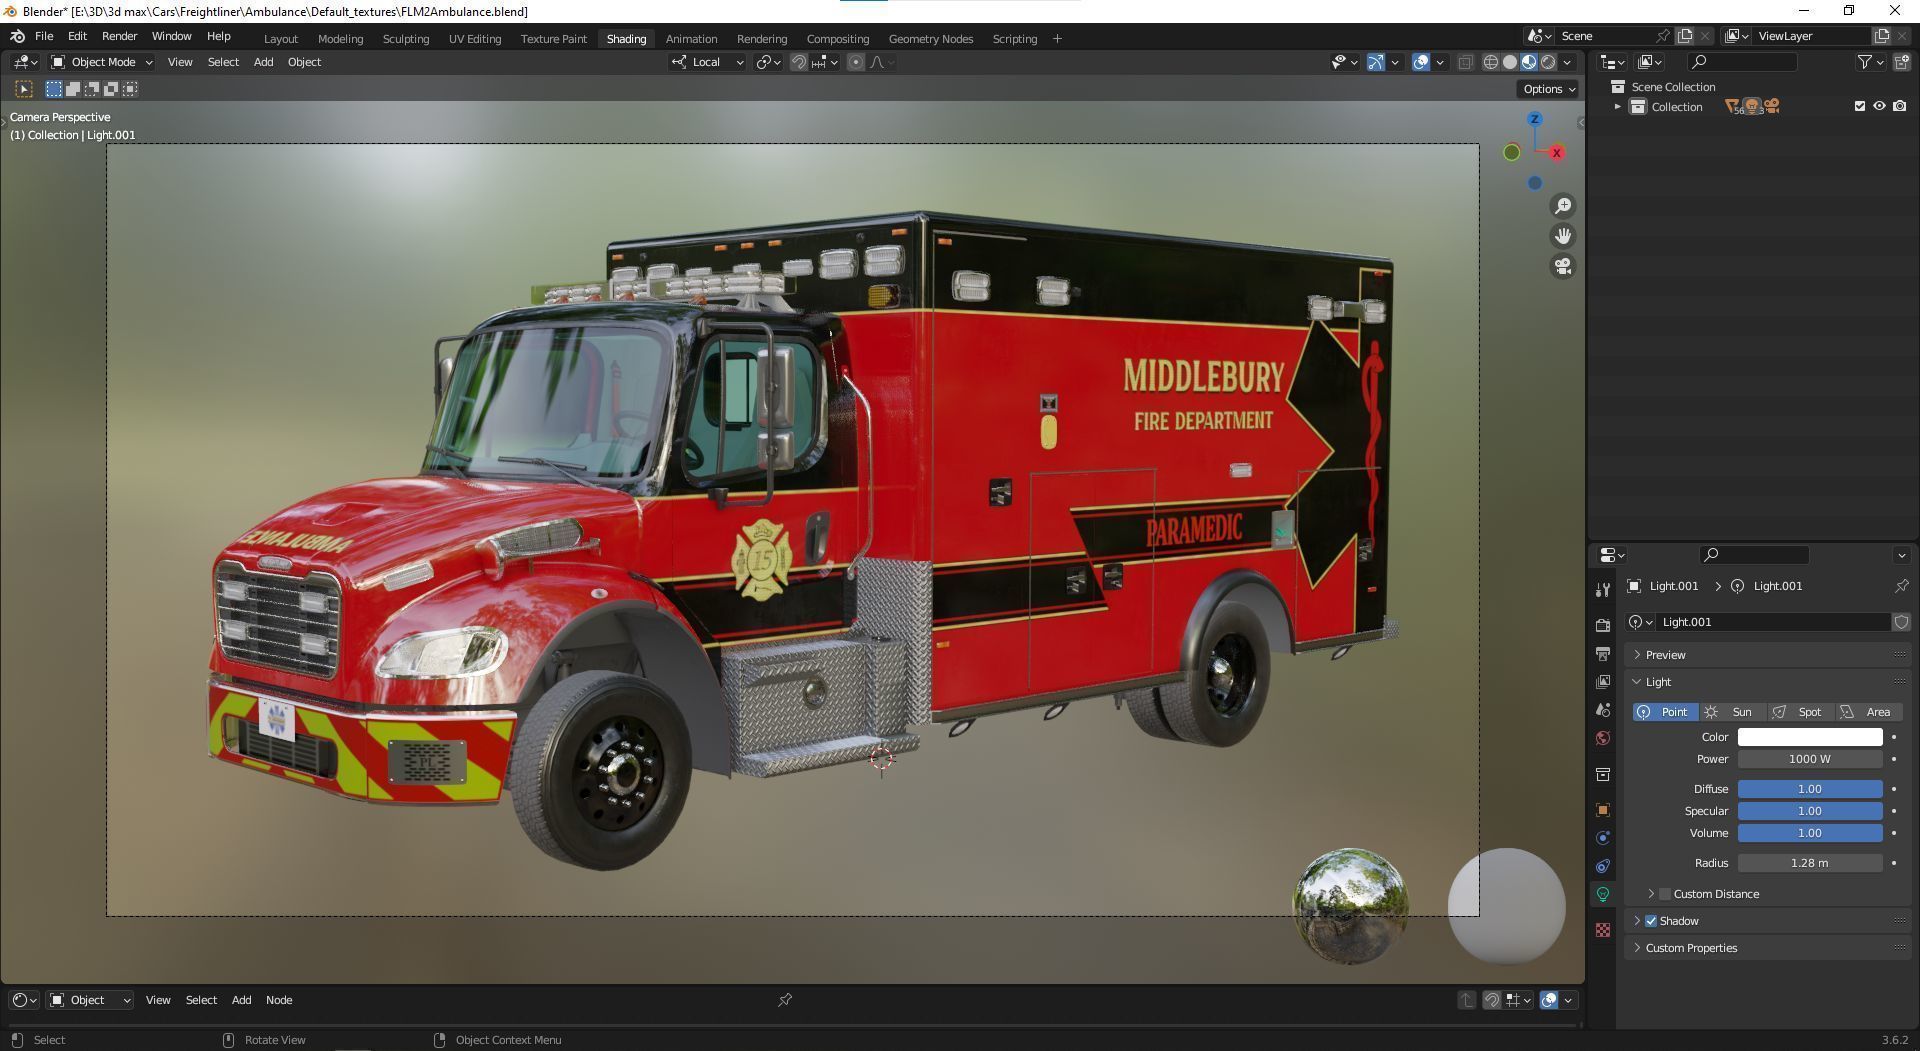Open the Object Constraints properties tab
Screen dimensions: 1920x1051
pos(1603,866)
